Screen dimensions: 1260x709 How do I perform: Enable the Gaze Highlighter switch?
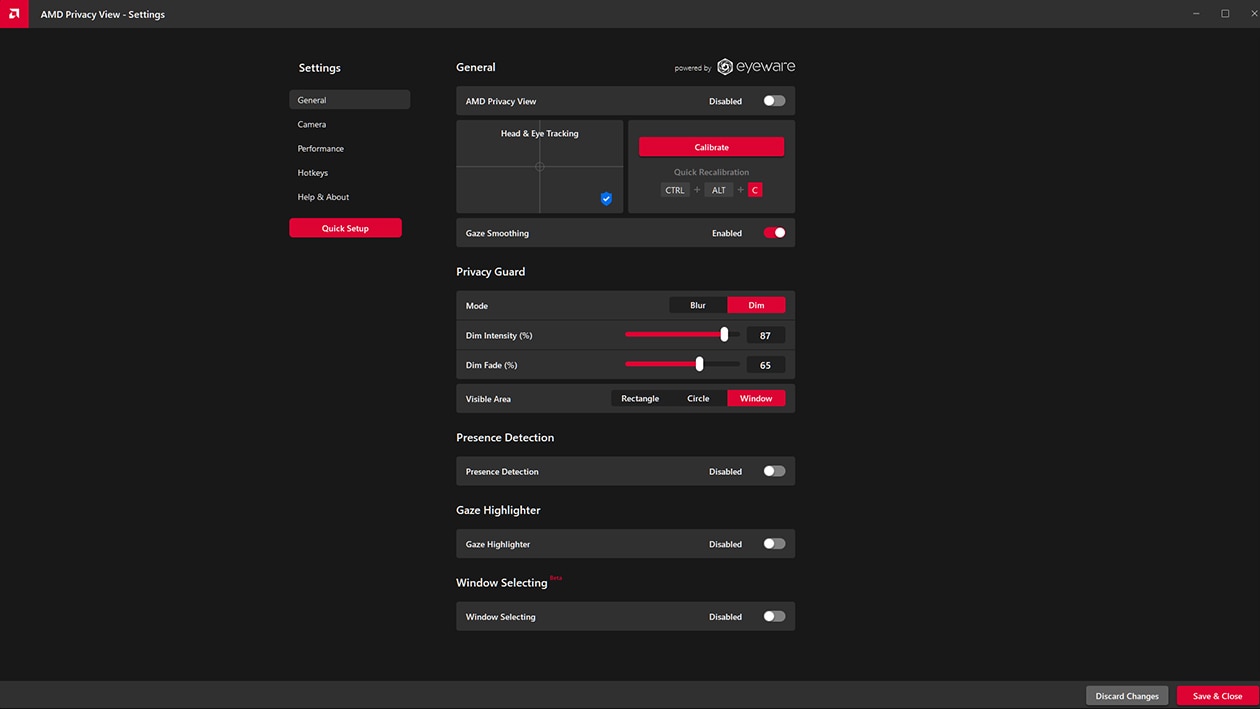coord(774,544)
